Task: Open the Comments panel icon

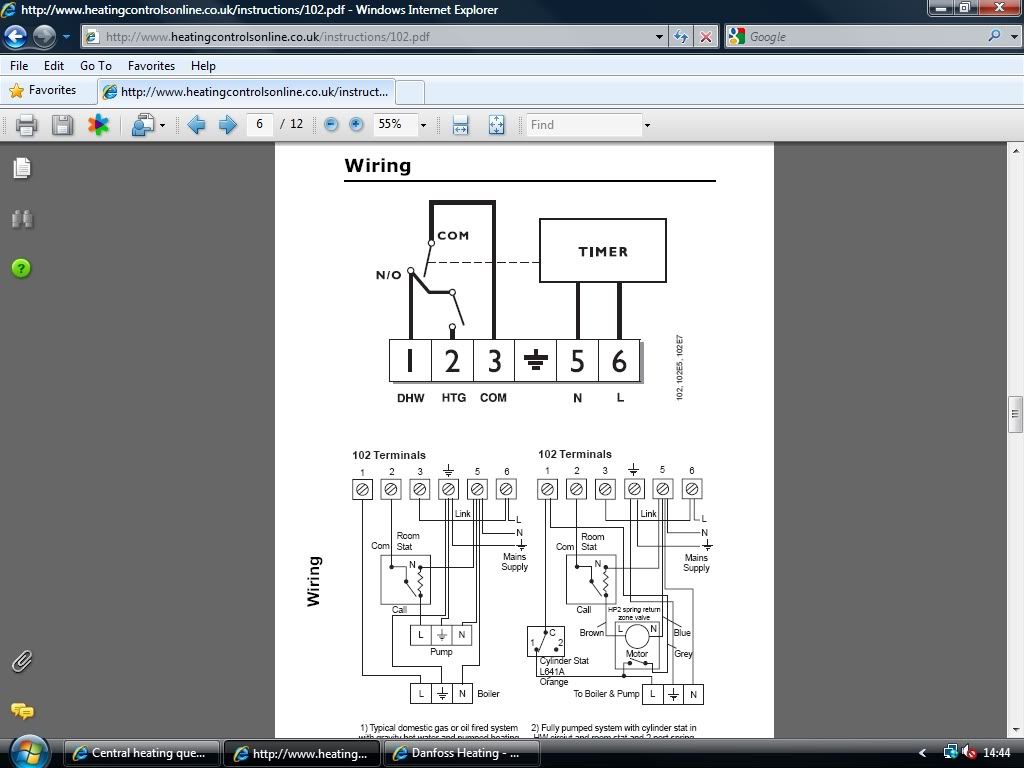Action: [21, 711]
